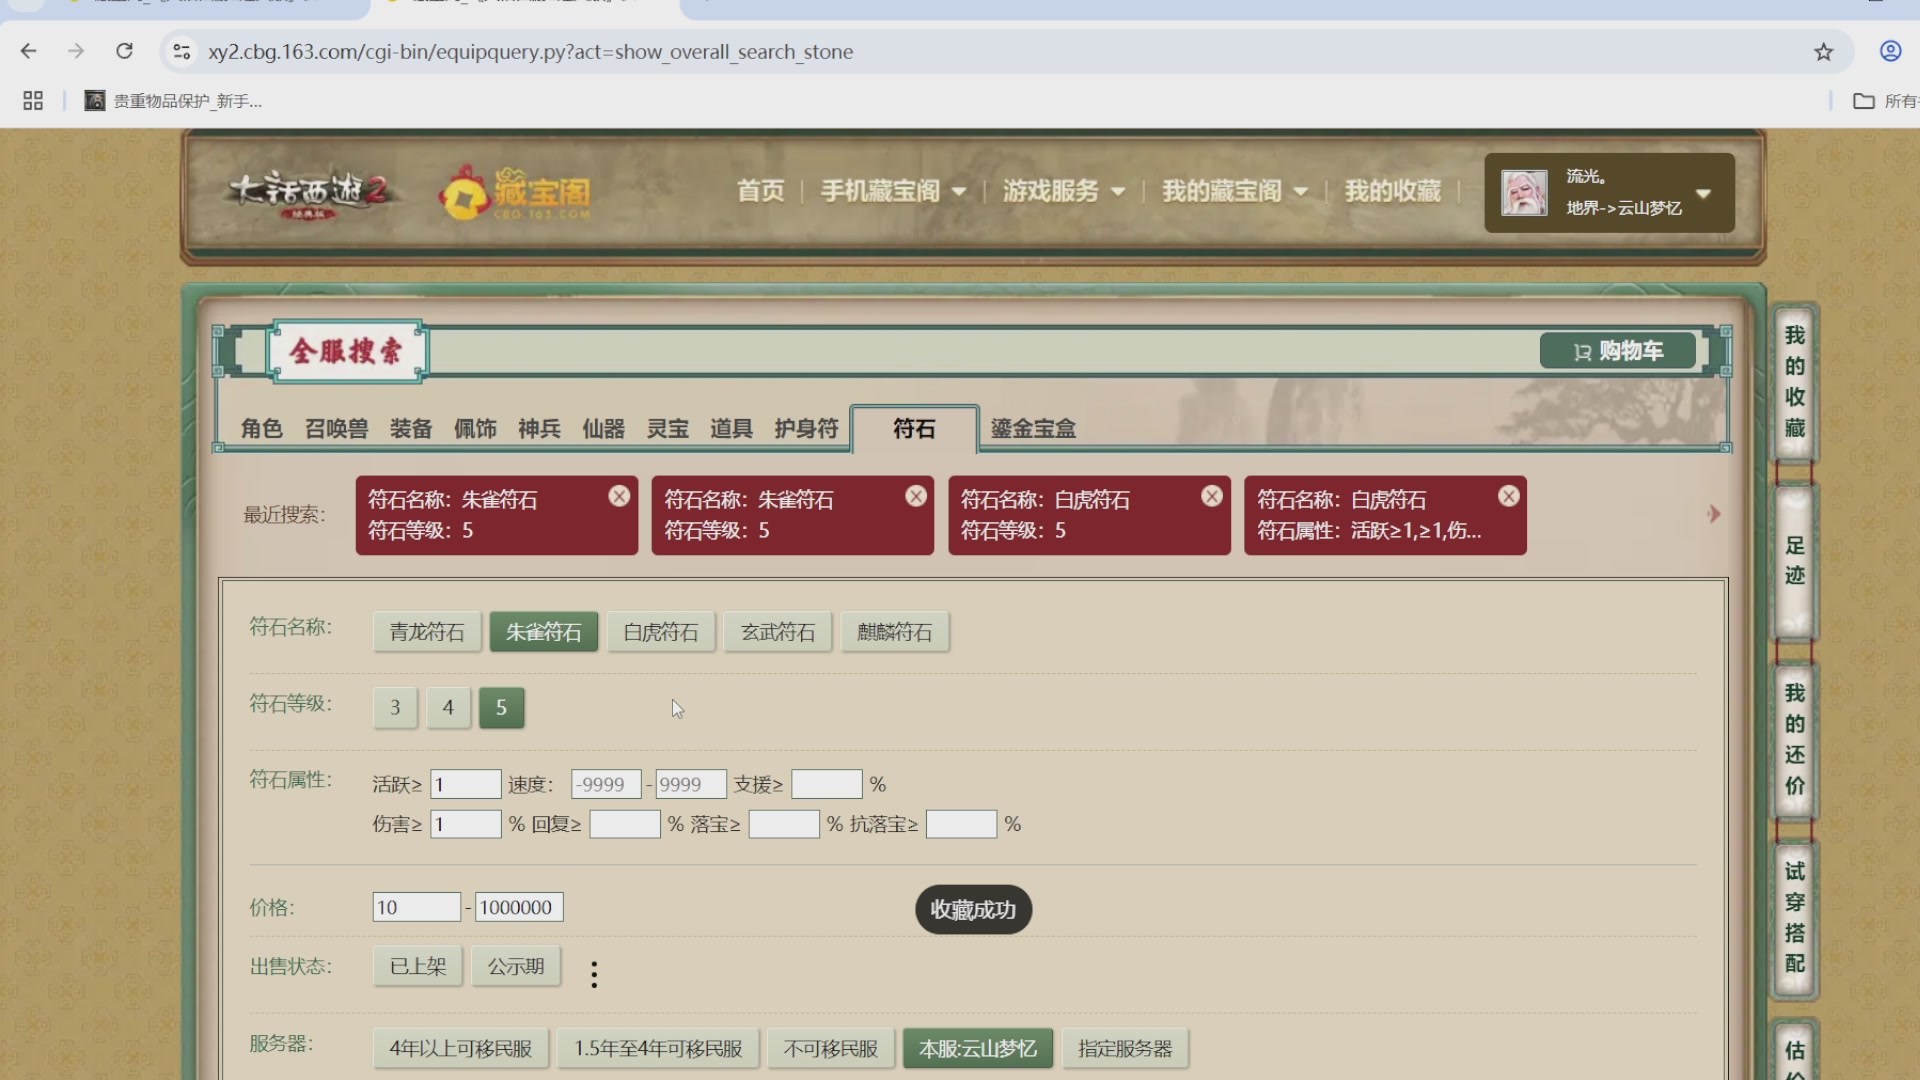Click the user avatar portrait

click(x=1524, y=193)
